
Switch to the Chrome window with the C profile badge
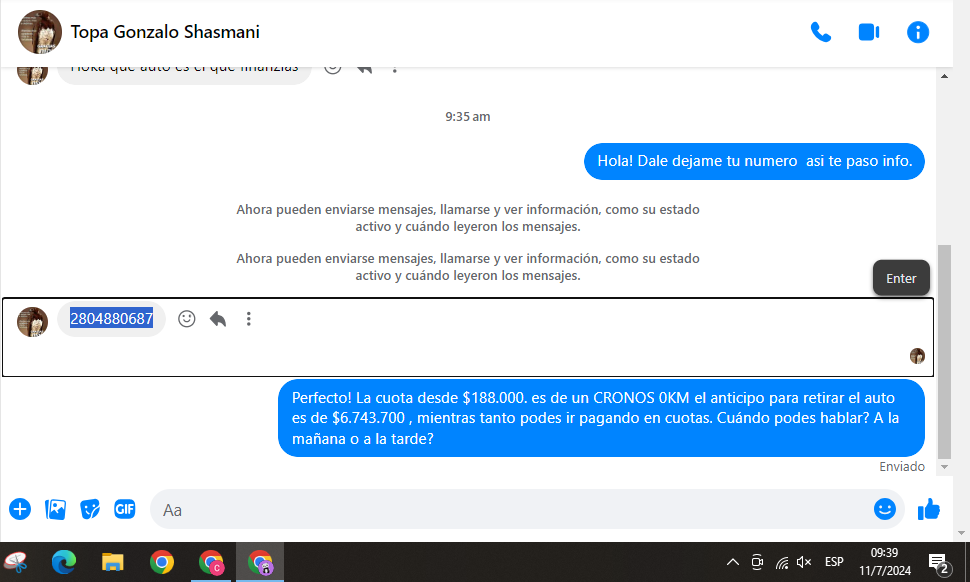[x=211, y=562]
